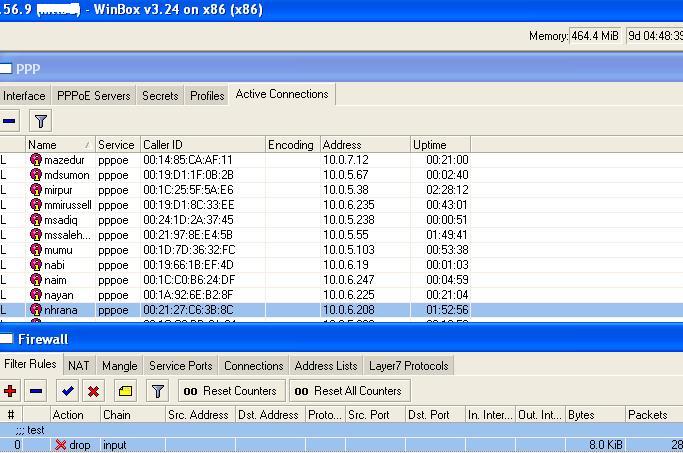The width and height of the screenshot is (683, 453).
Task: Click the Reset Counters button
Action: pyautogui.click(x=232, y=391)
